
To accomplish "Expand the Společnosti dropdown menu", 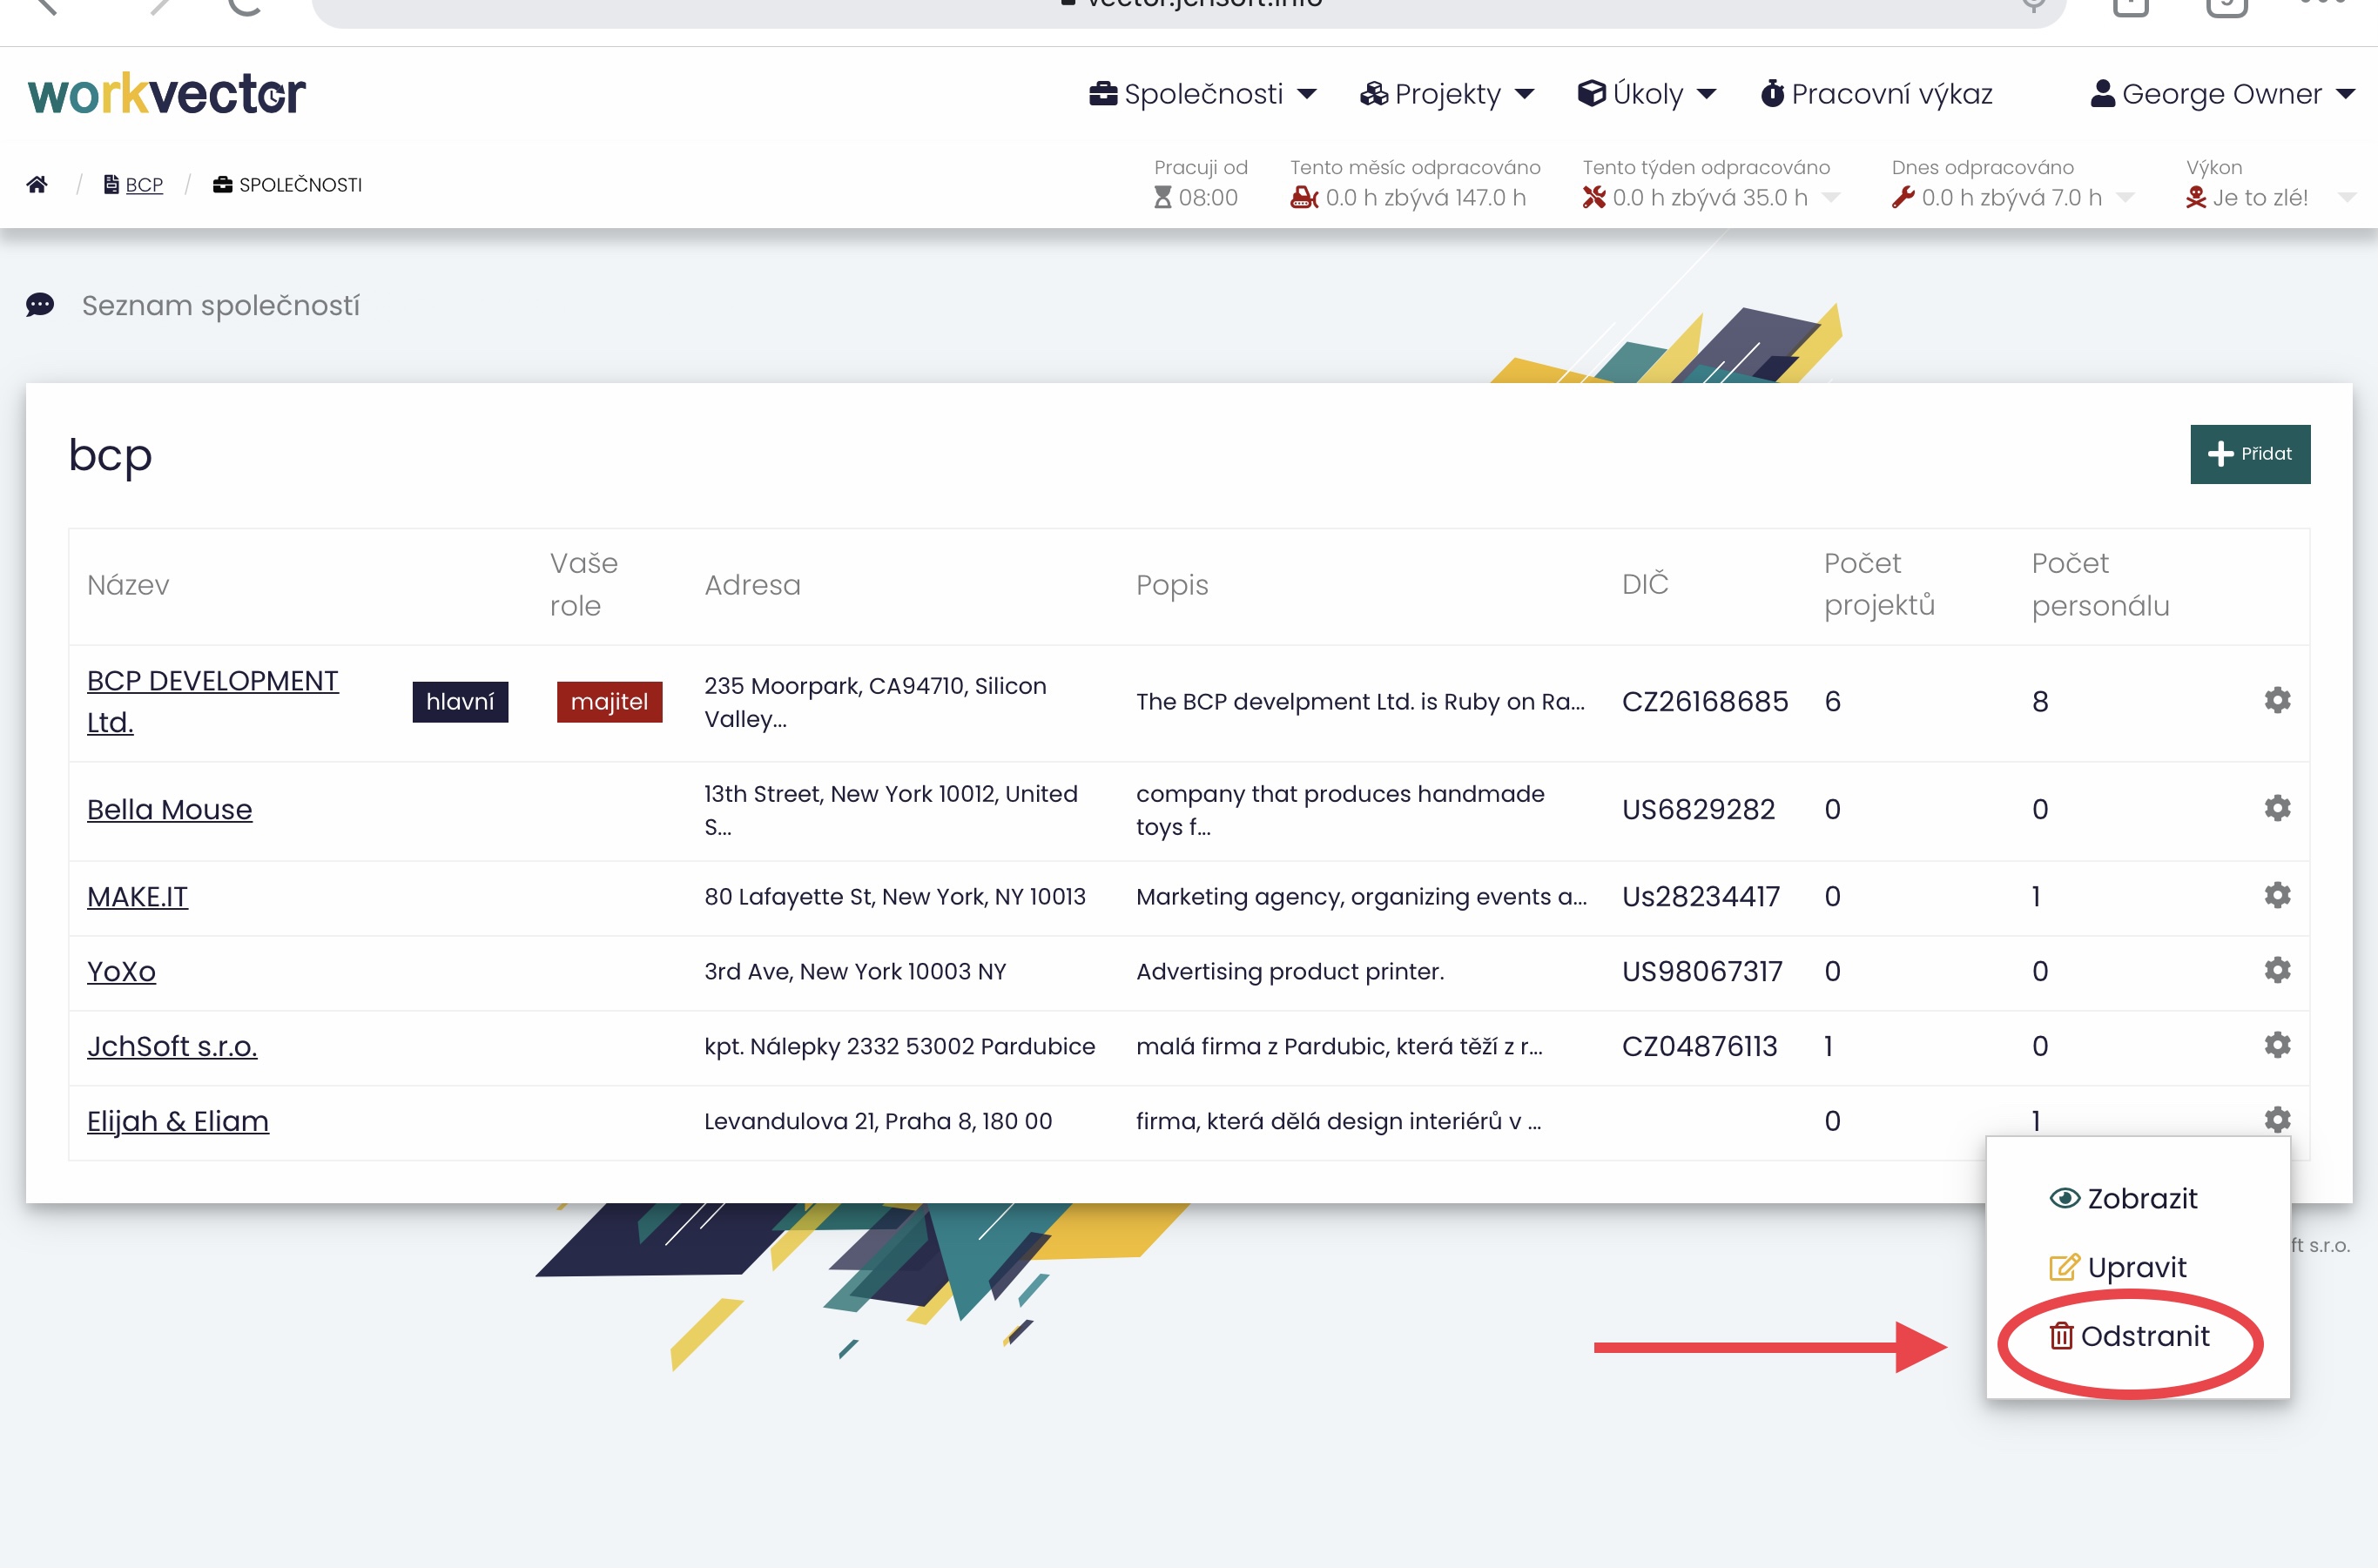I will [1203, 94].
